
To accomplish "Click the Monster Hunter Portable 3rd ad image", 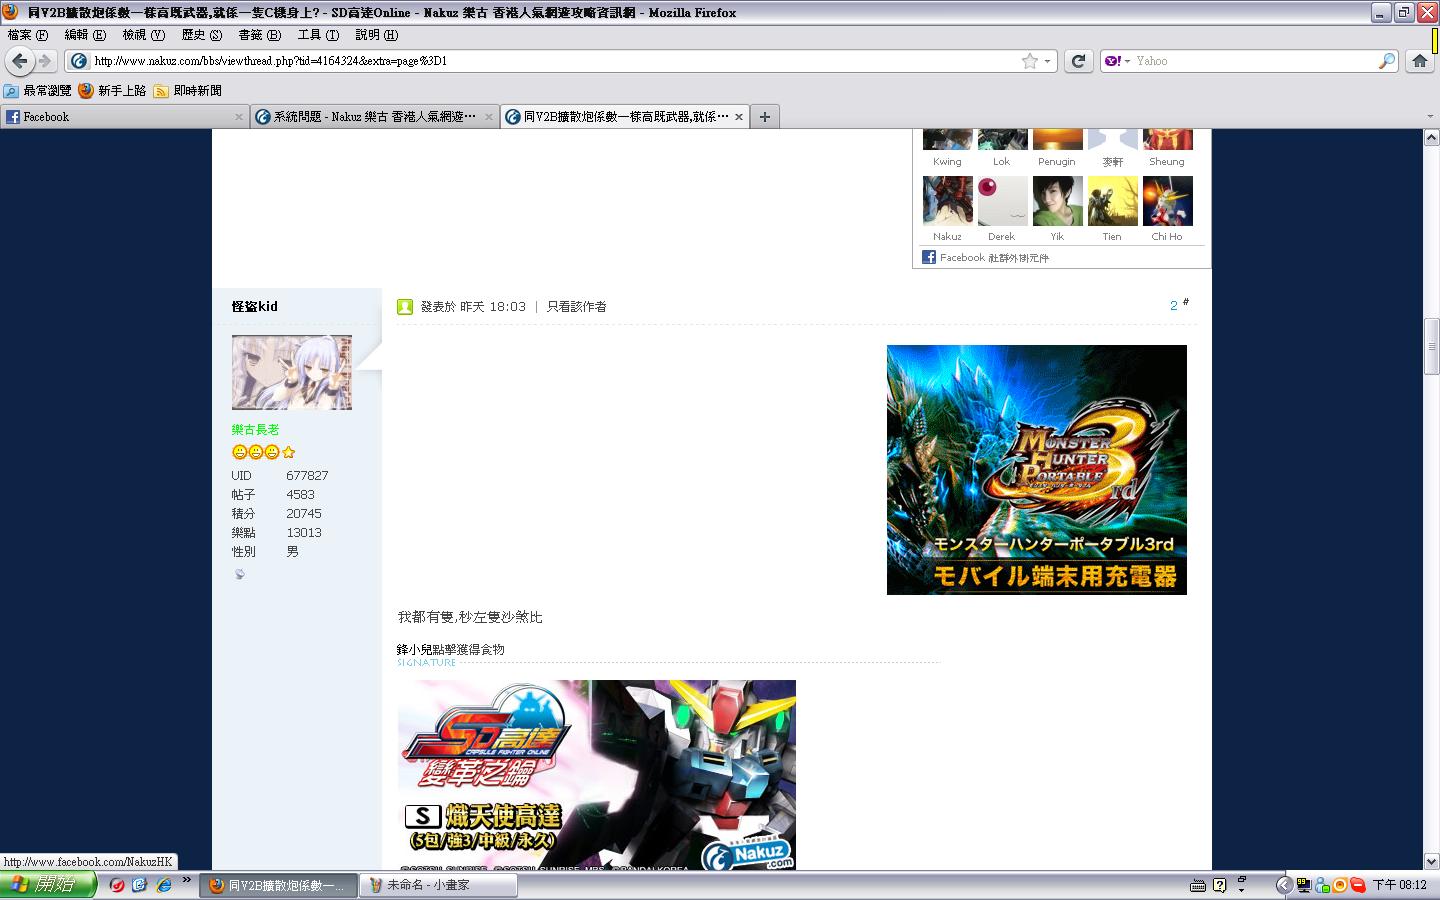I will pos(1036,469).
